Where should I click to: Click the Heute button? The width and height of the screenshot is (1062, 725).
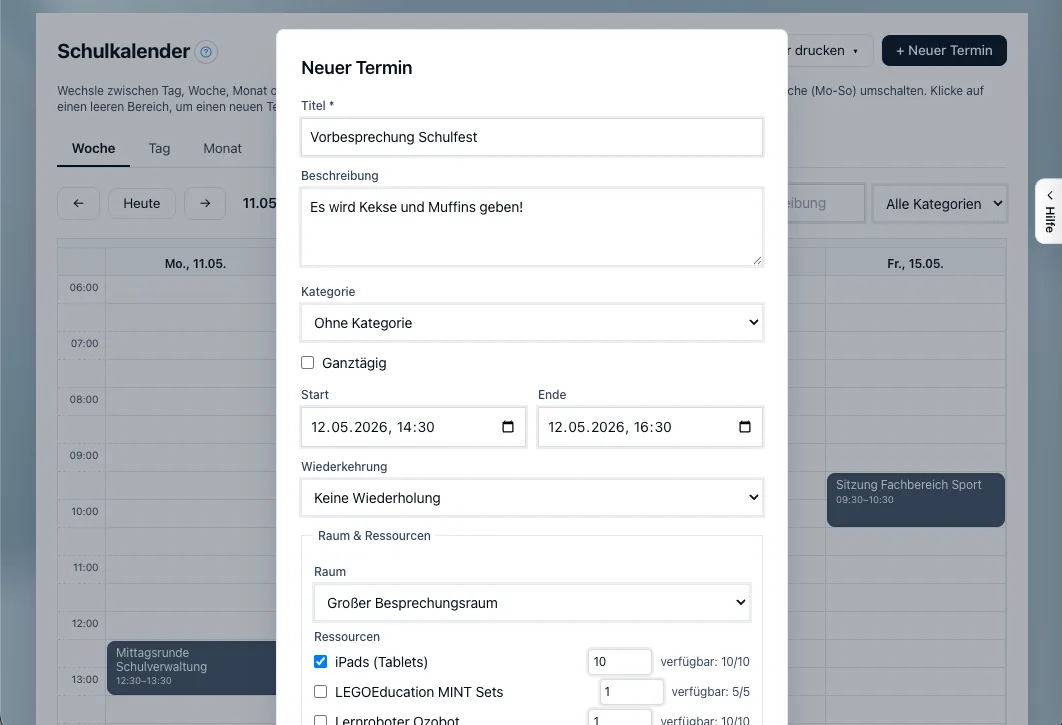pyautogui.click(x=142, y=203)
